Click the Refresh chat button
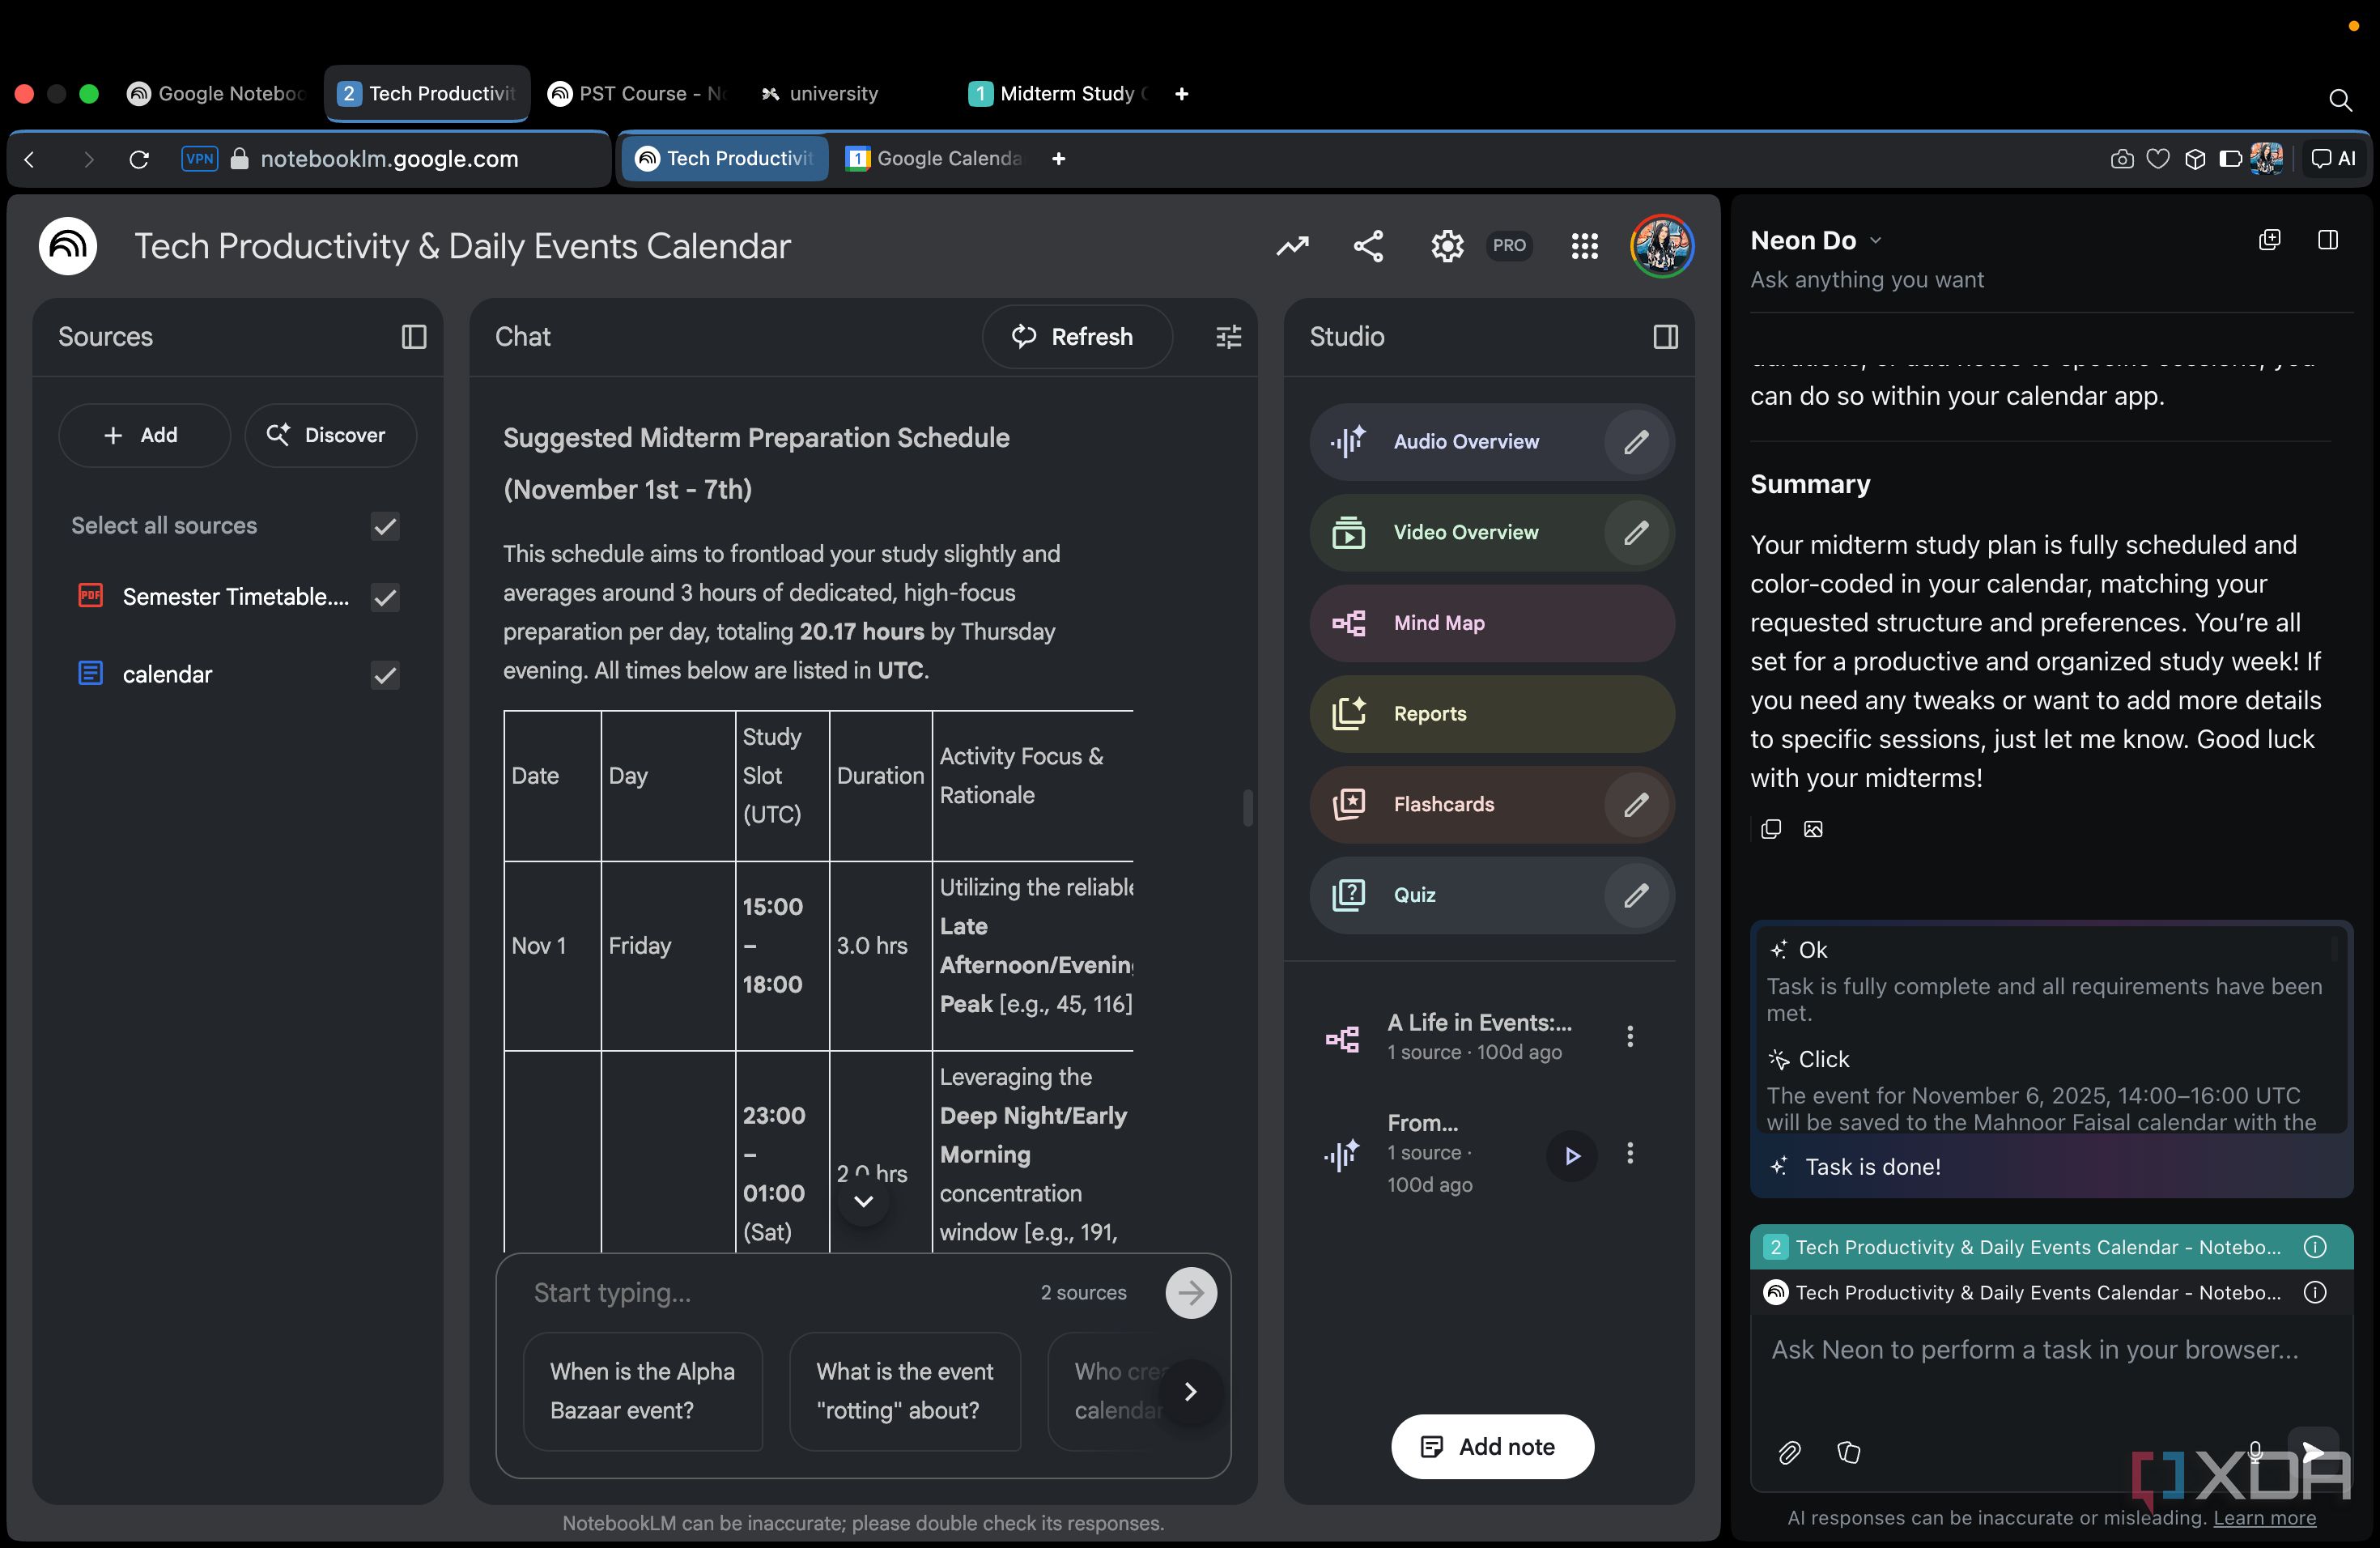Image resolution: width=2380 pixels, height=1548 pixels. point(1076,337)
